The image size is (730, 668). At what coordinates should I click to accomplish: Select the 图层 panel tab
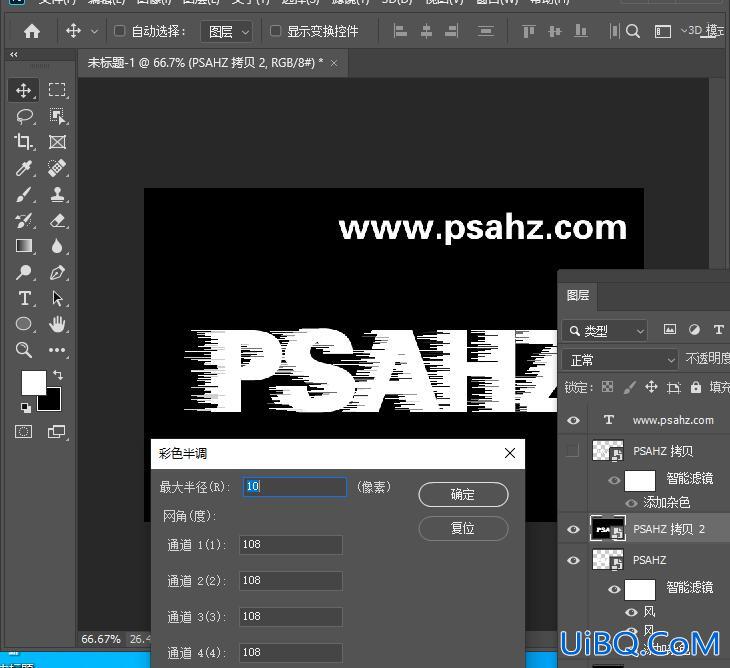tap(578, 295)
